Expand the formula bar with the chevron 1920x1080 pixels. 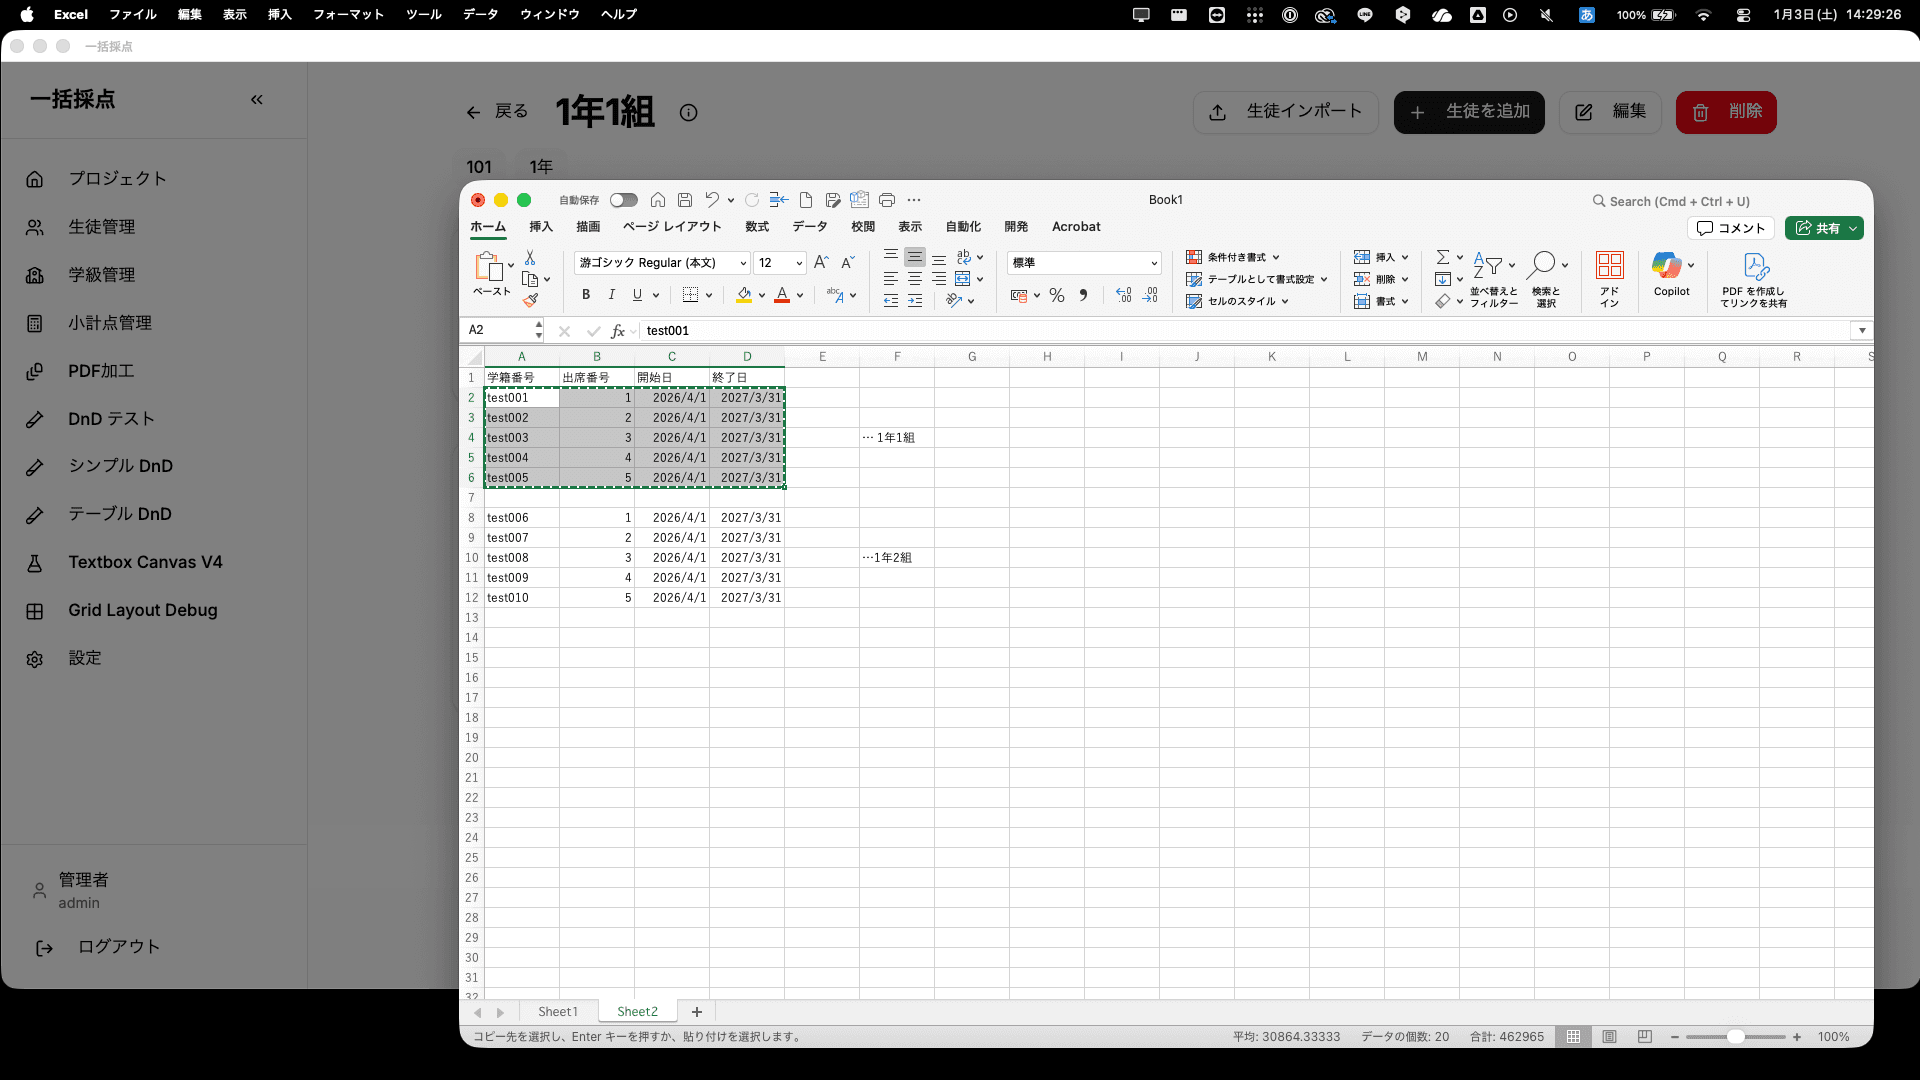1861,330
